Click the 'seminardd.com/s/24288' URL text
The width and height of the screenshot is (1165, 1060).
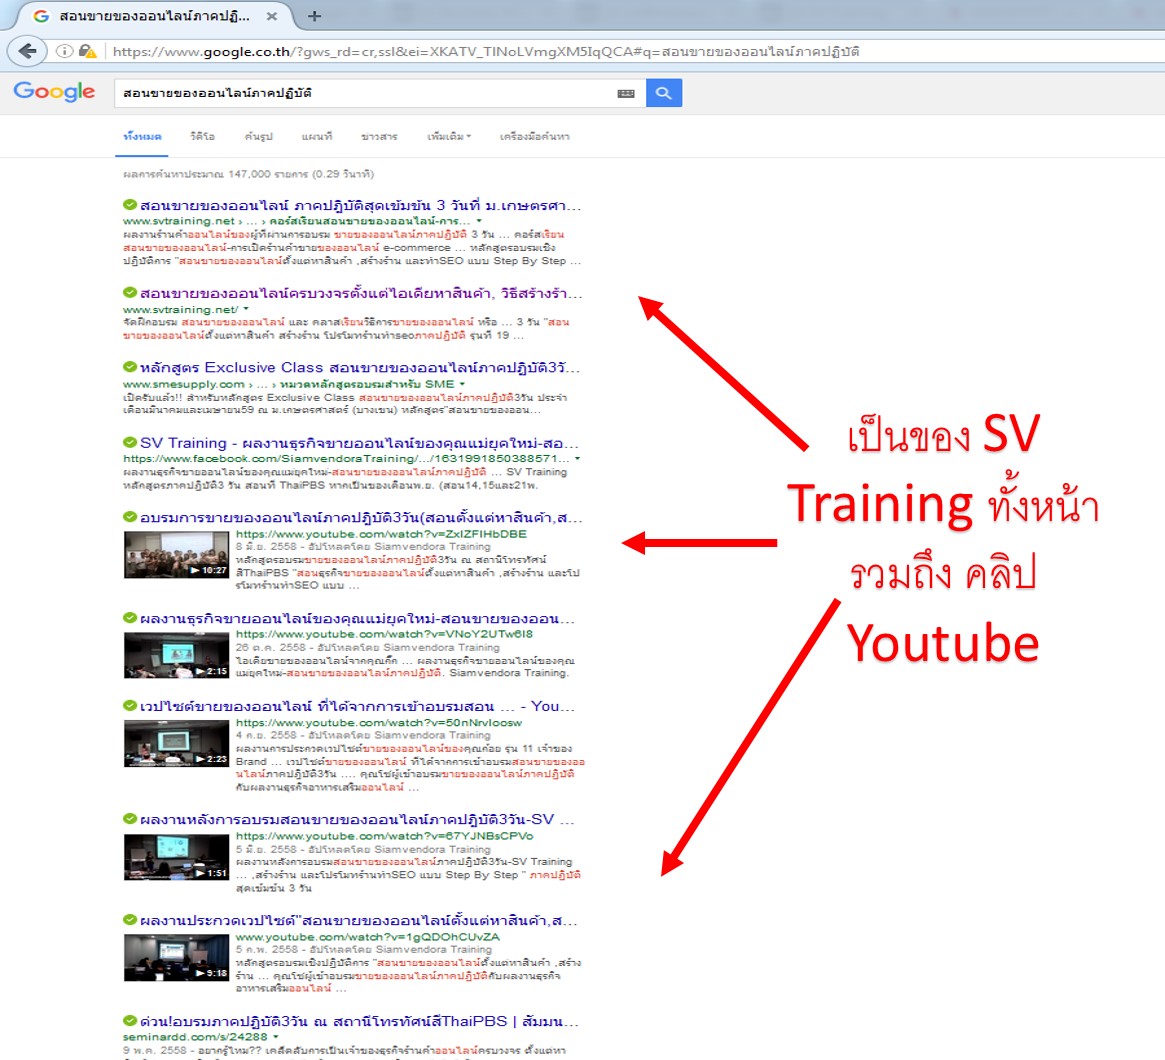click(195, 1036)
